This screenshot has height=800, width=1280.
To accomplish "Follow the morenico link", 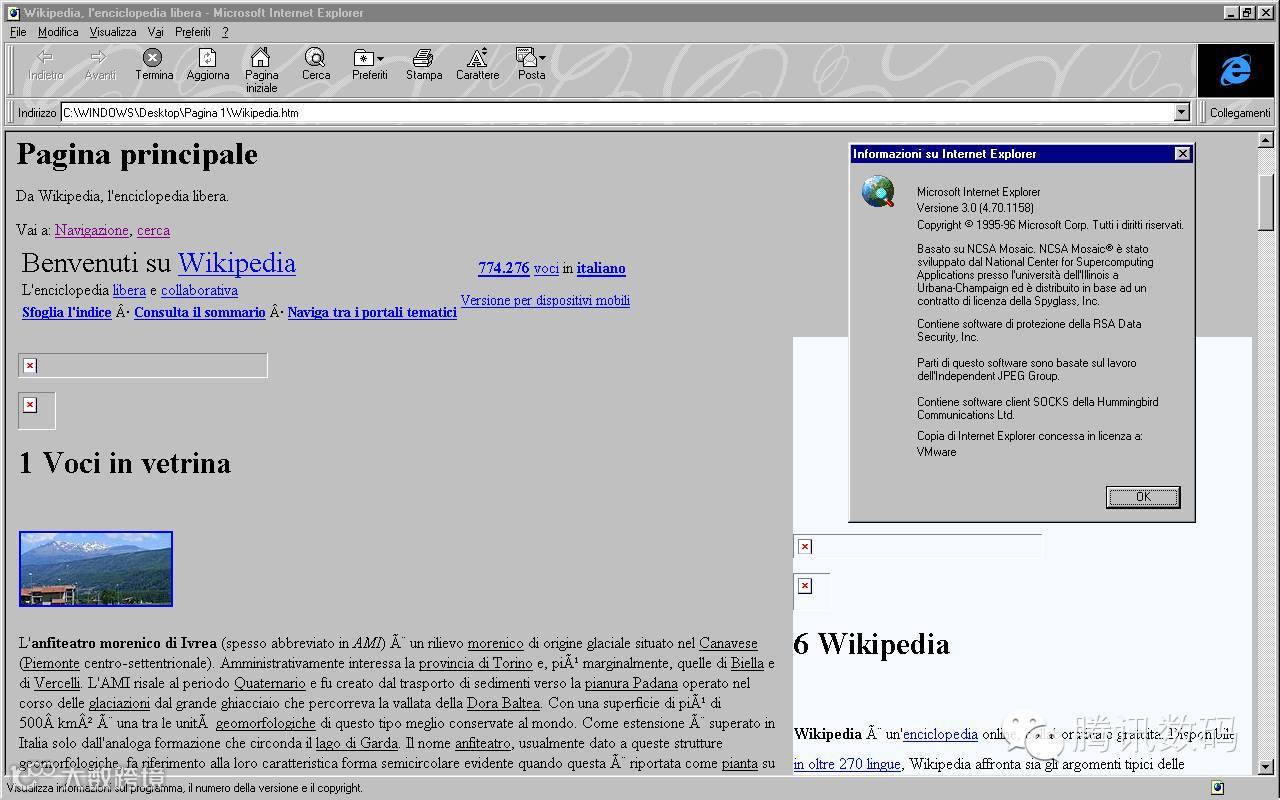I will pos(495,643).
